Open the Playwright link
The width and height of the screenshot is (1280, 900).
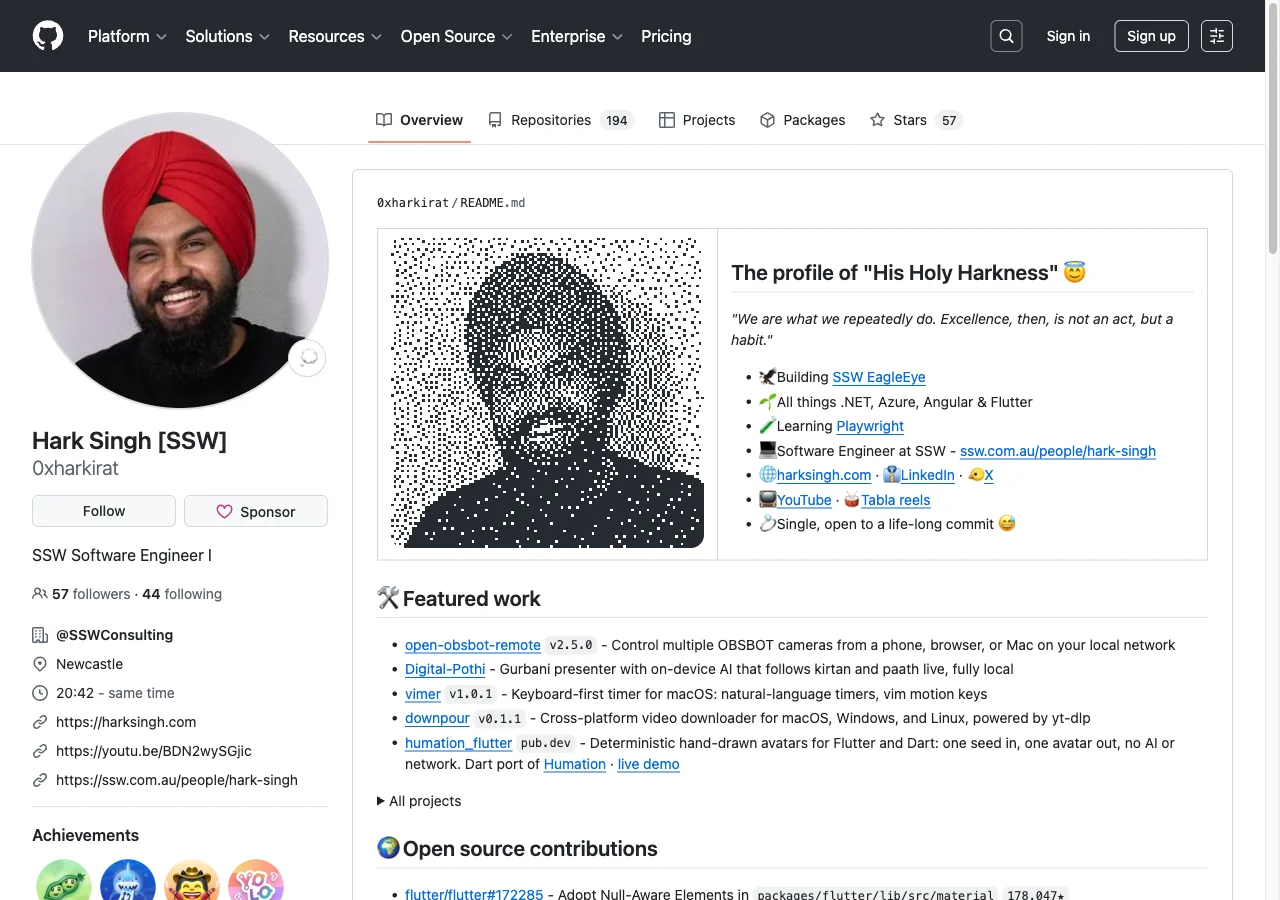click(x=870, y=426)
